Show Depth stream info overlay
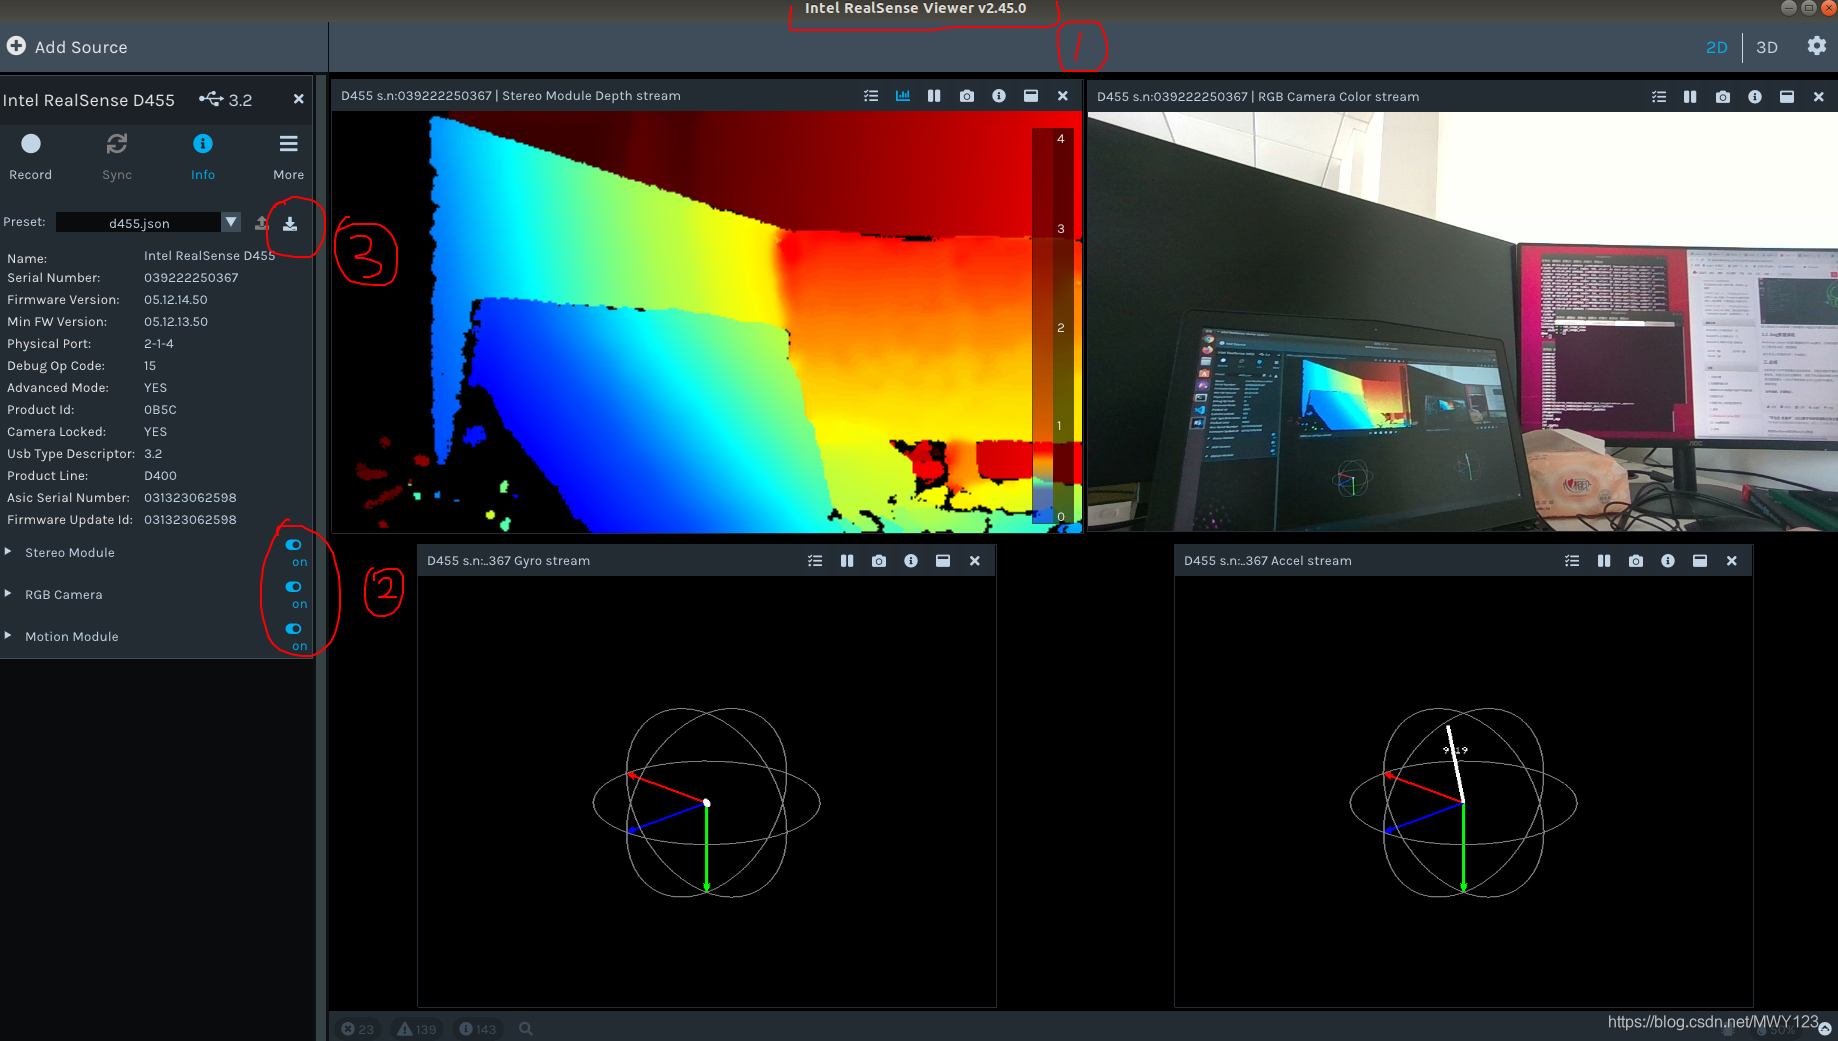Viewport: 1838px width, 1041px height. tap(999, 96)
